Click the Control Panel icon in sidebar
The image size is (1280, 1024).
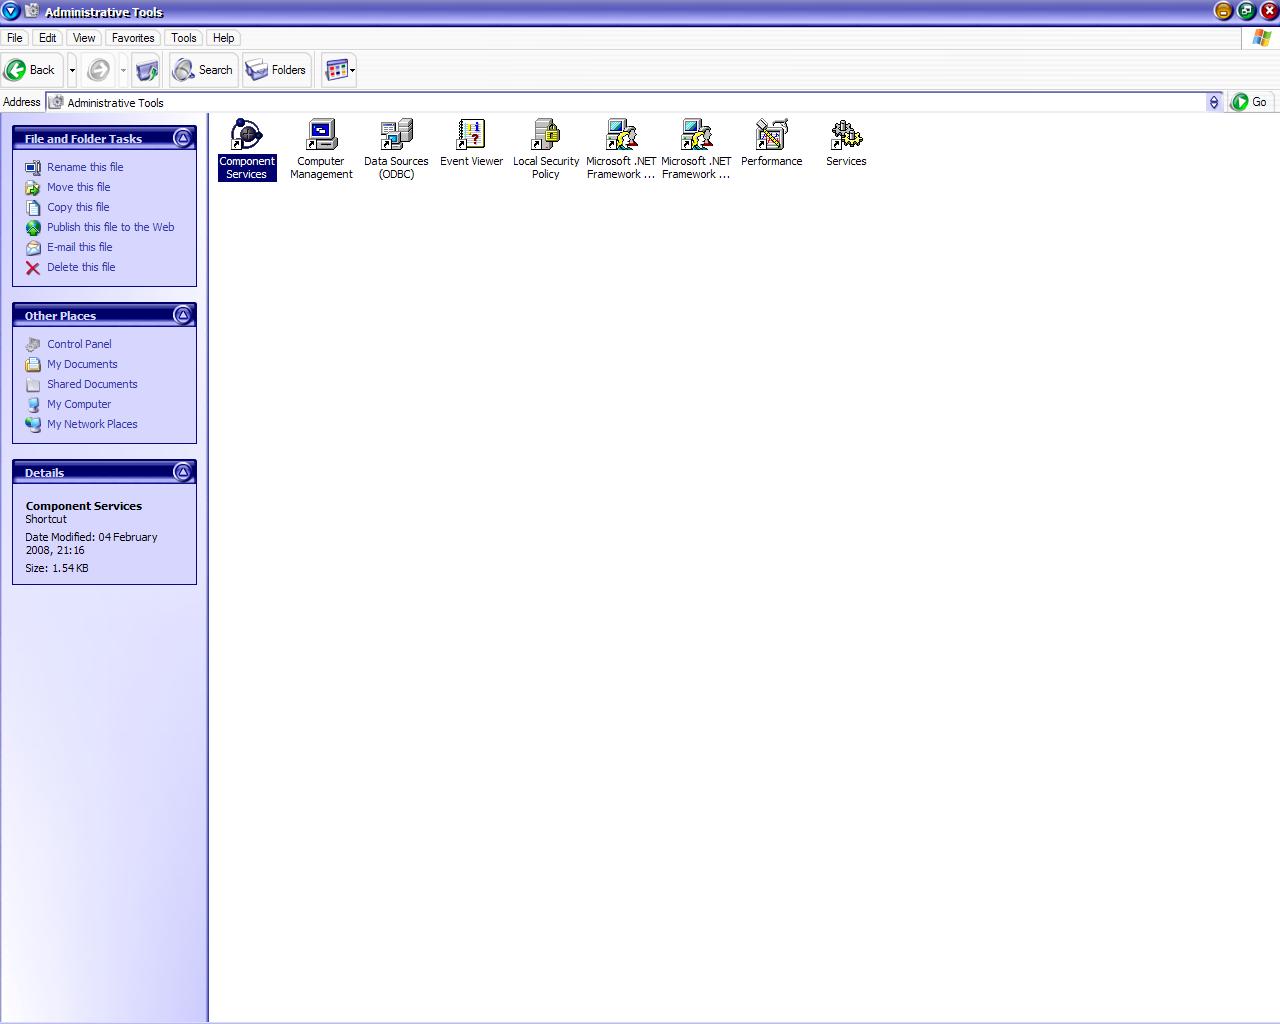coord(33,344)
